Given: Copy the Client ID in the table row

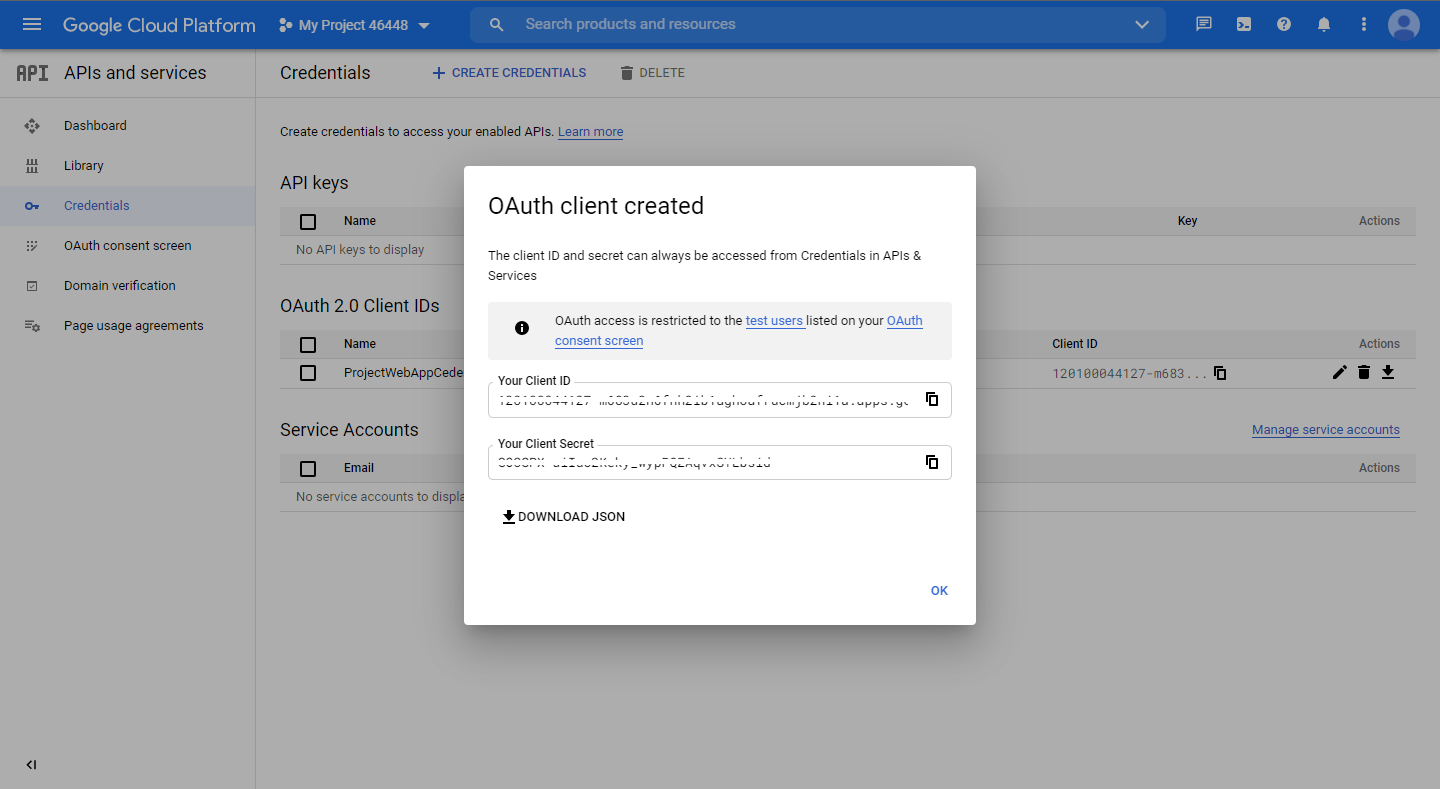Looking at the screenshot, I should click(1220, 373).
